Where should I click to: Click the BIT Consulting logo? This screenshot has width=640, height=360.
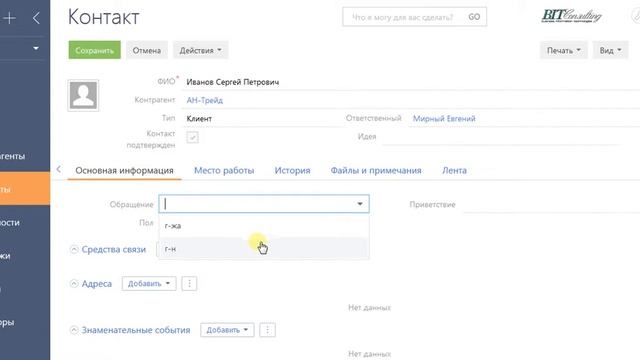point(571,16)
